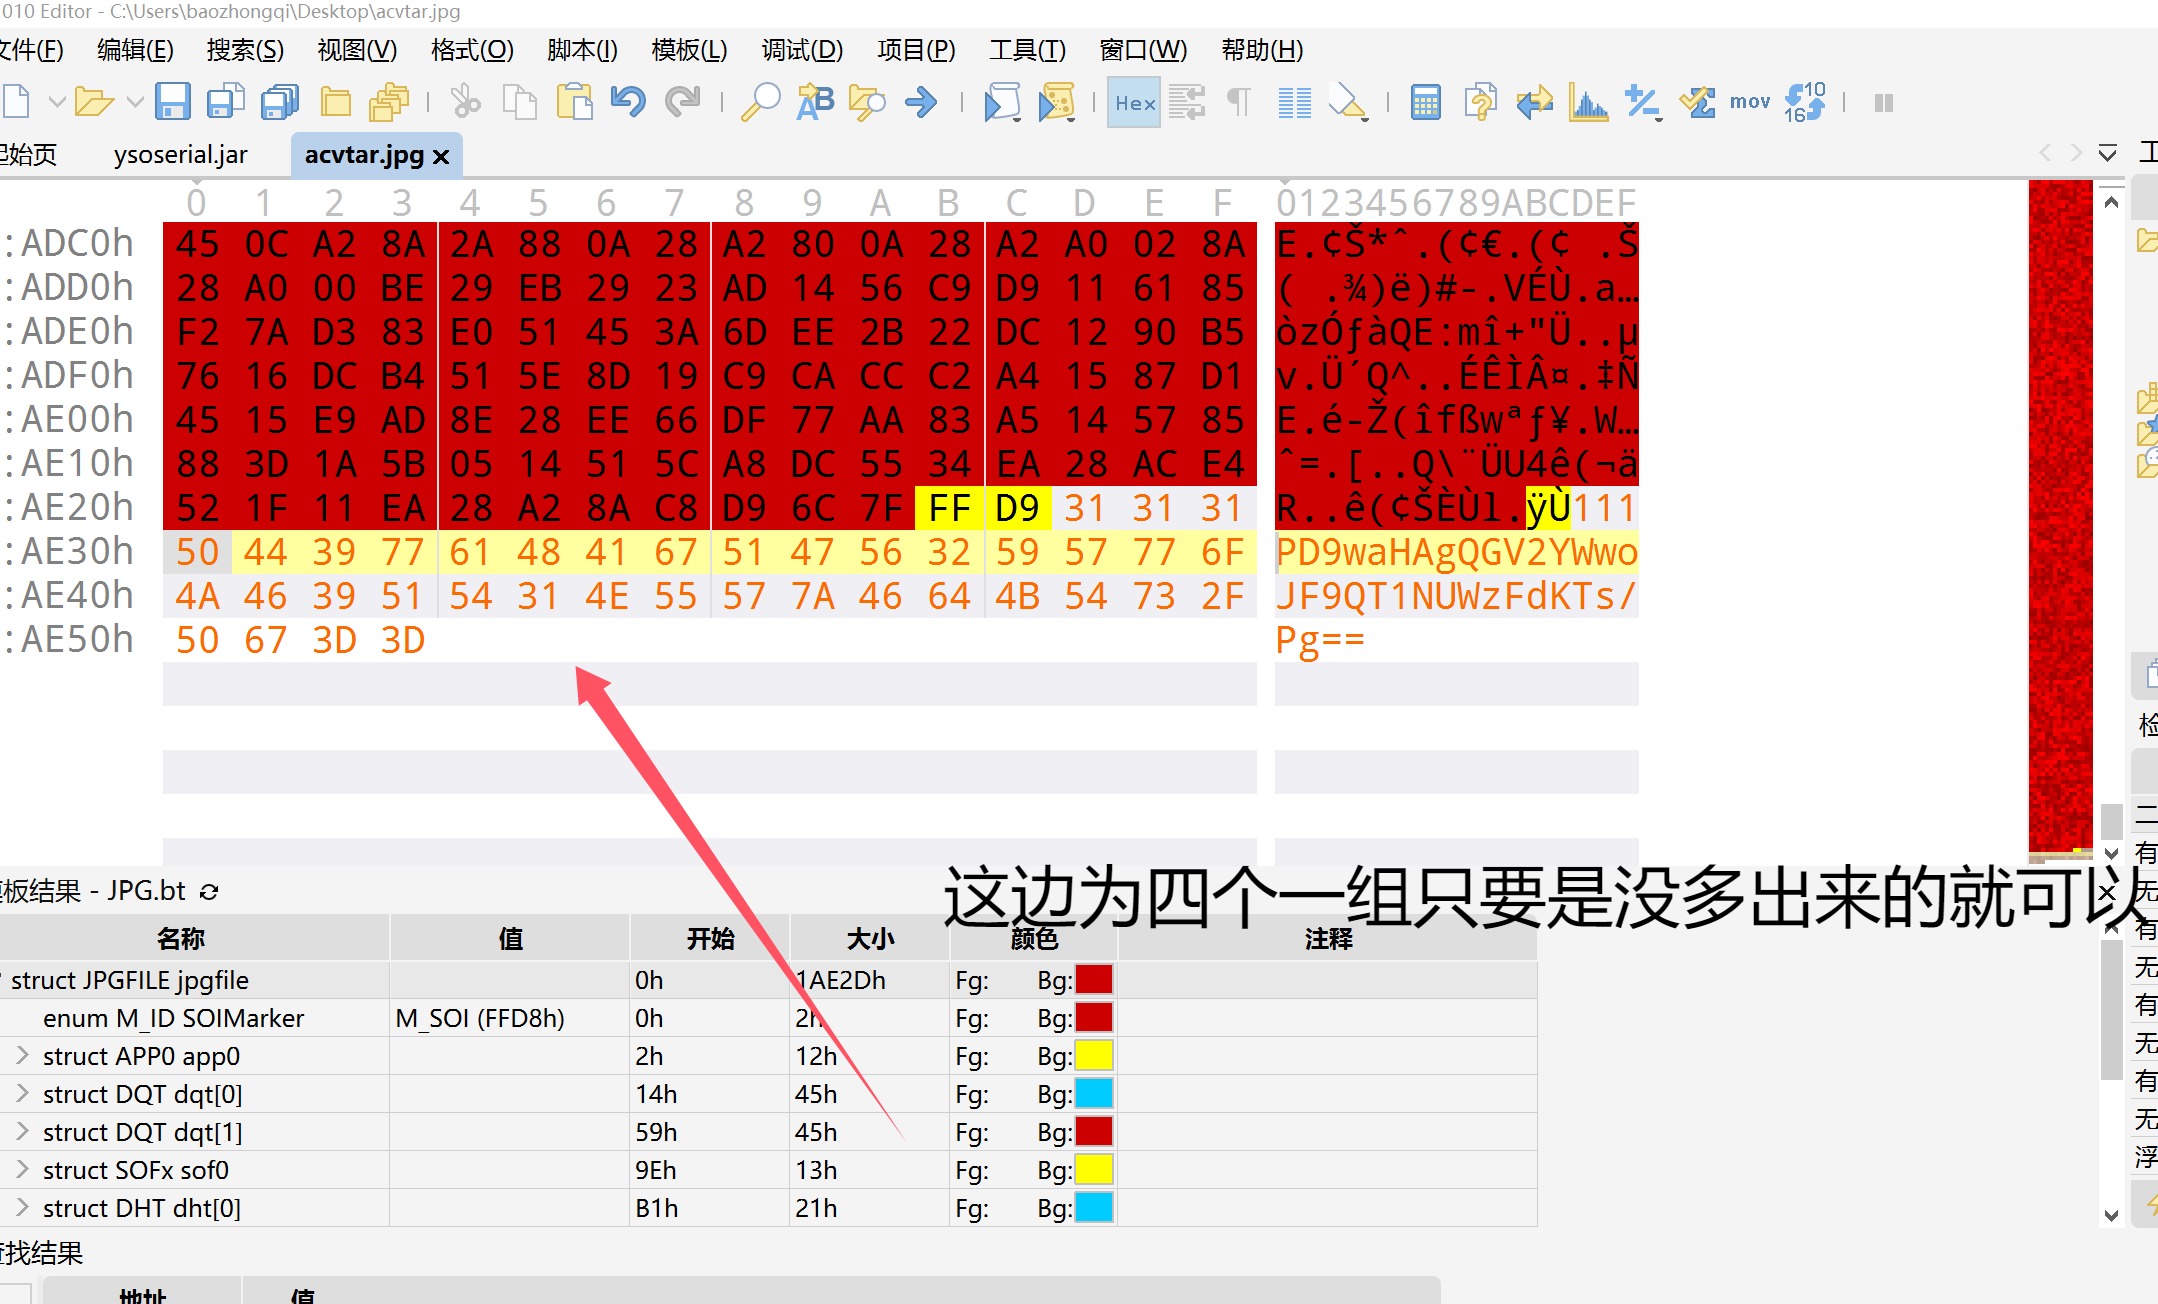Click the cyan color swatch for dqt[0]
The width and height of the screenshot is (2158, 1304).
[x=1093, y=1094]
